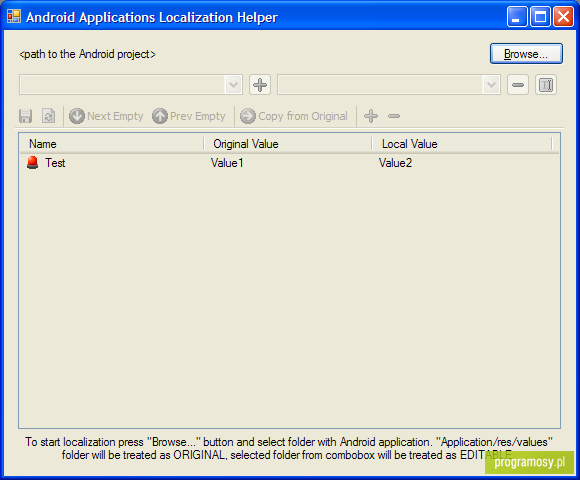Screen dimensions: 580x480
Task: Delete string entry with toolbar minus icon
Action: (x=394, y=116)
